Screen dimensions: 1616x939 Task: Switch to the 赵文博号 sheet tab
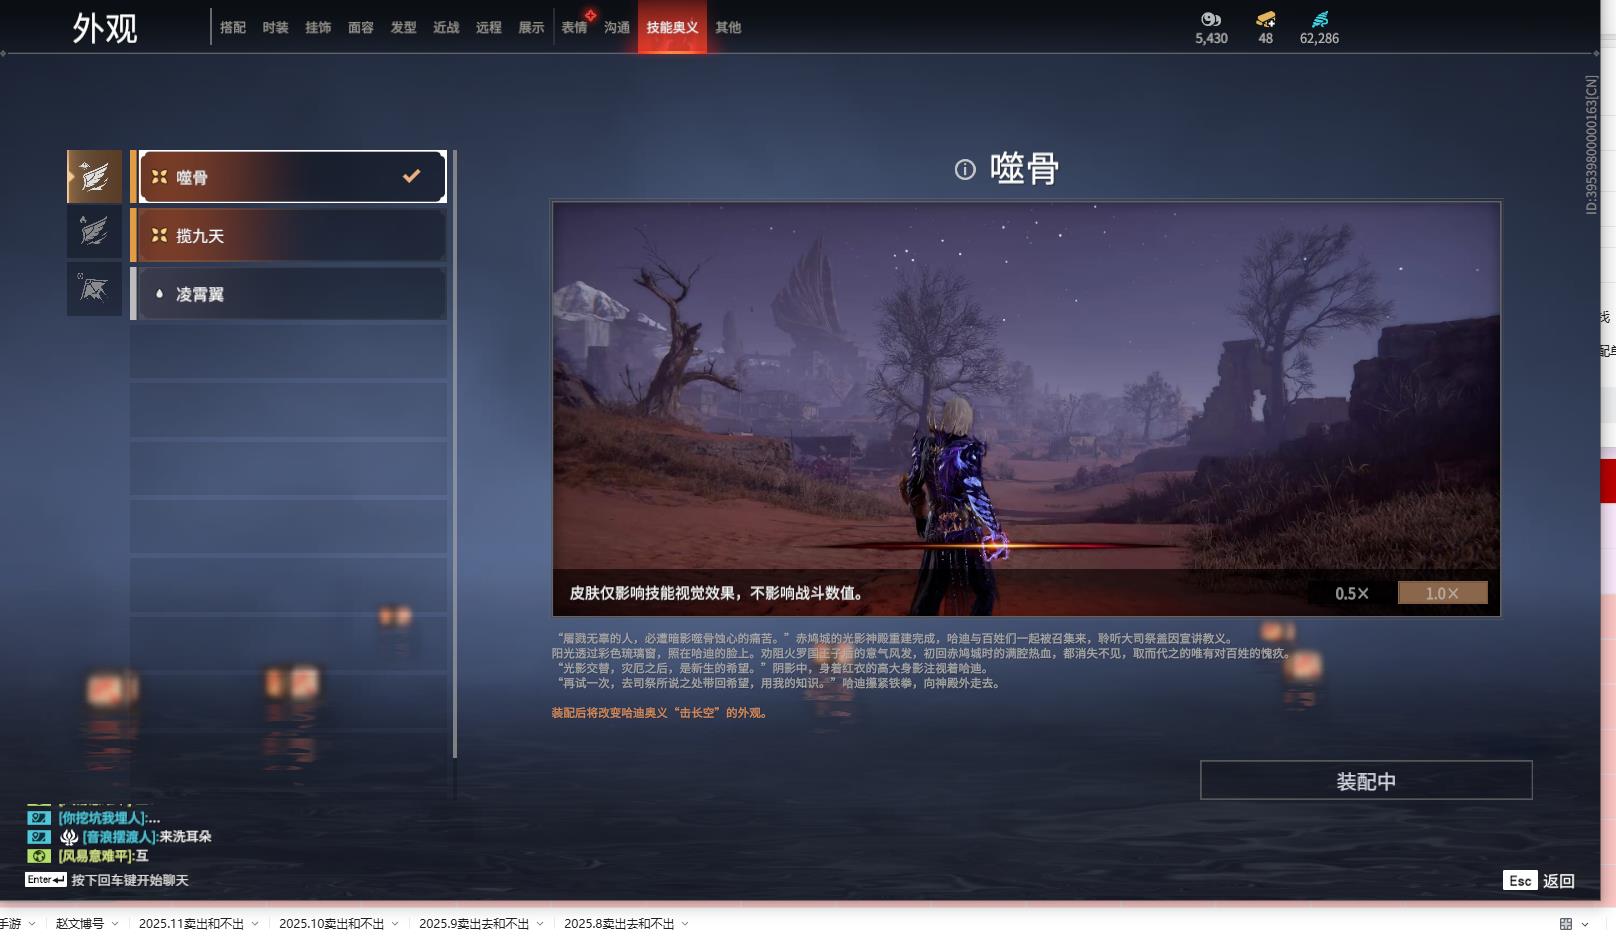80,924
